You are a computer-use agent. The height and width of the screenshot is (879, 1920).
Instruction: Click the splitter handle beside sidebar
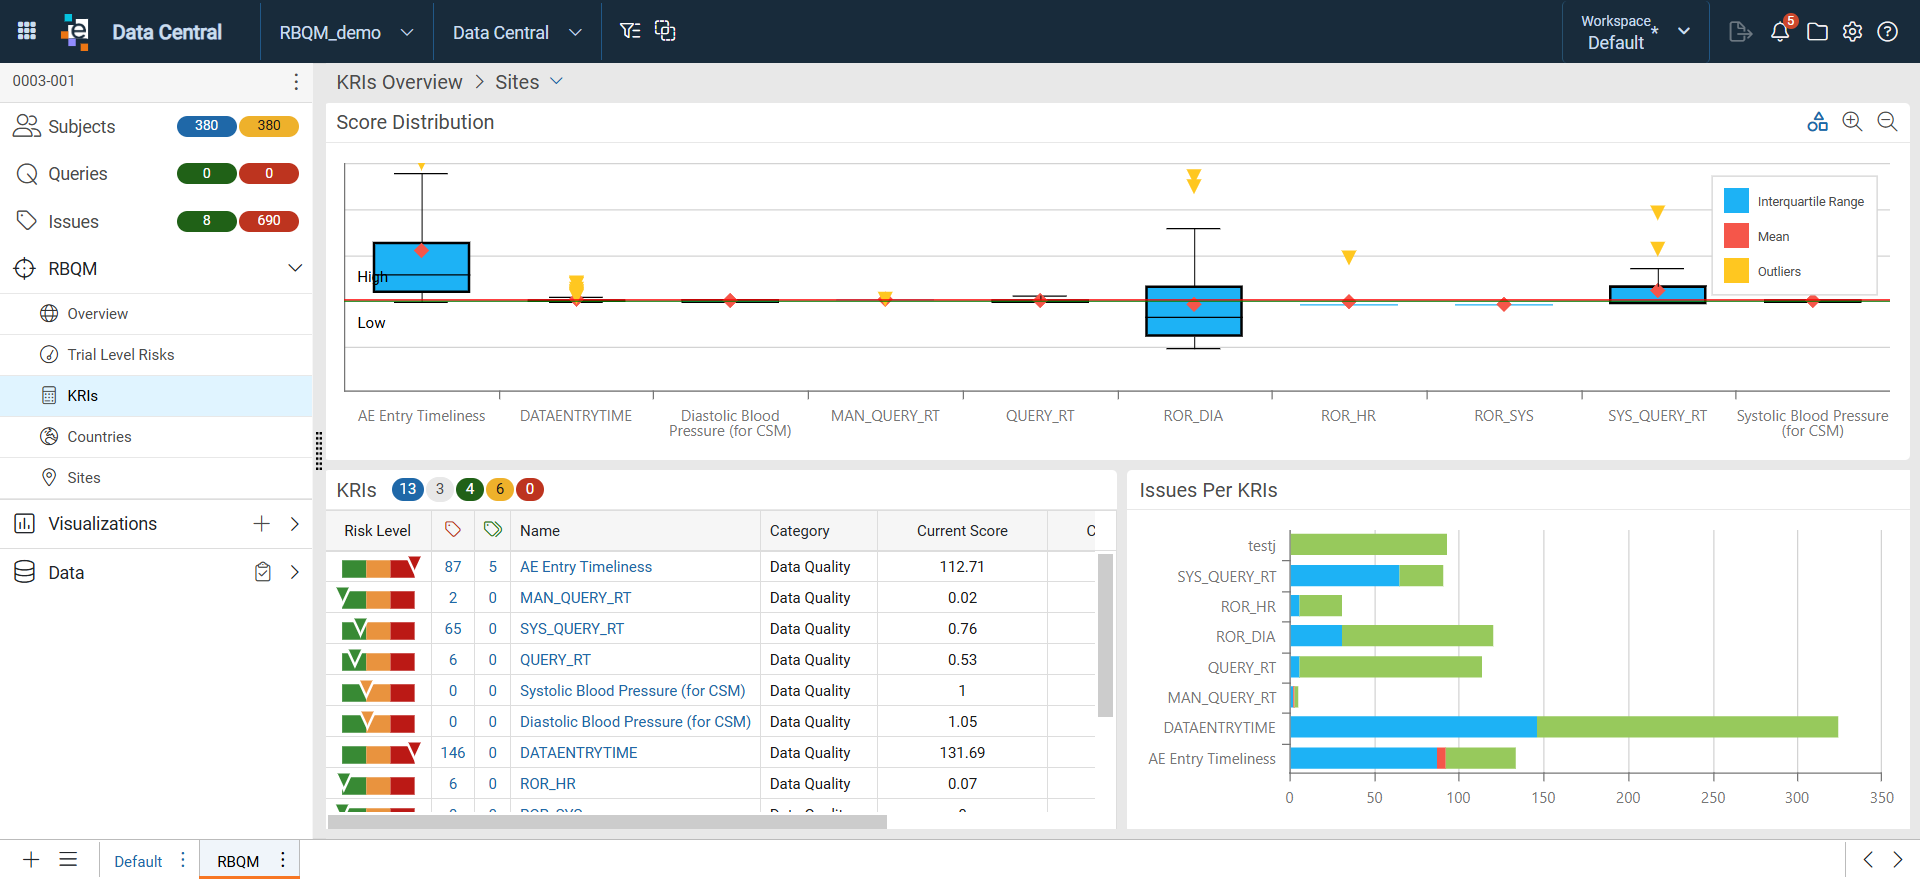coord(319,450)
